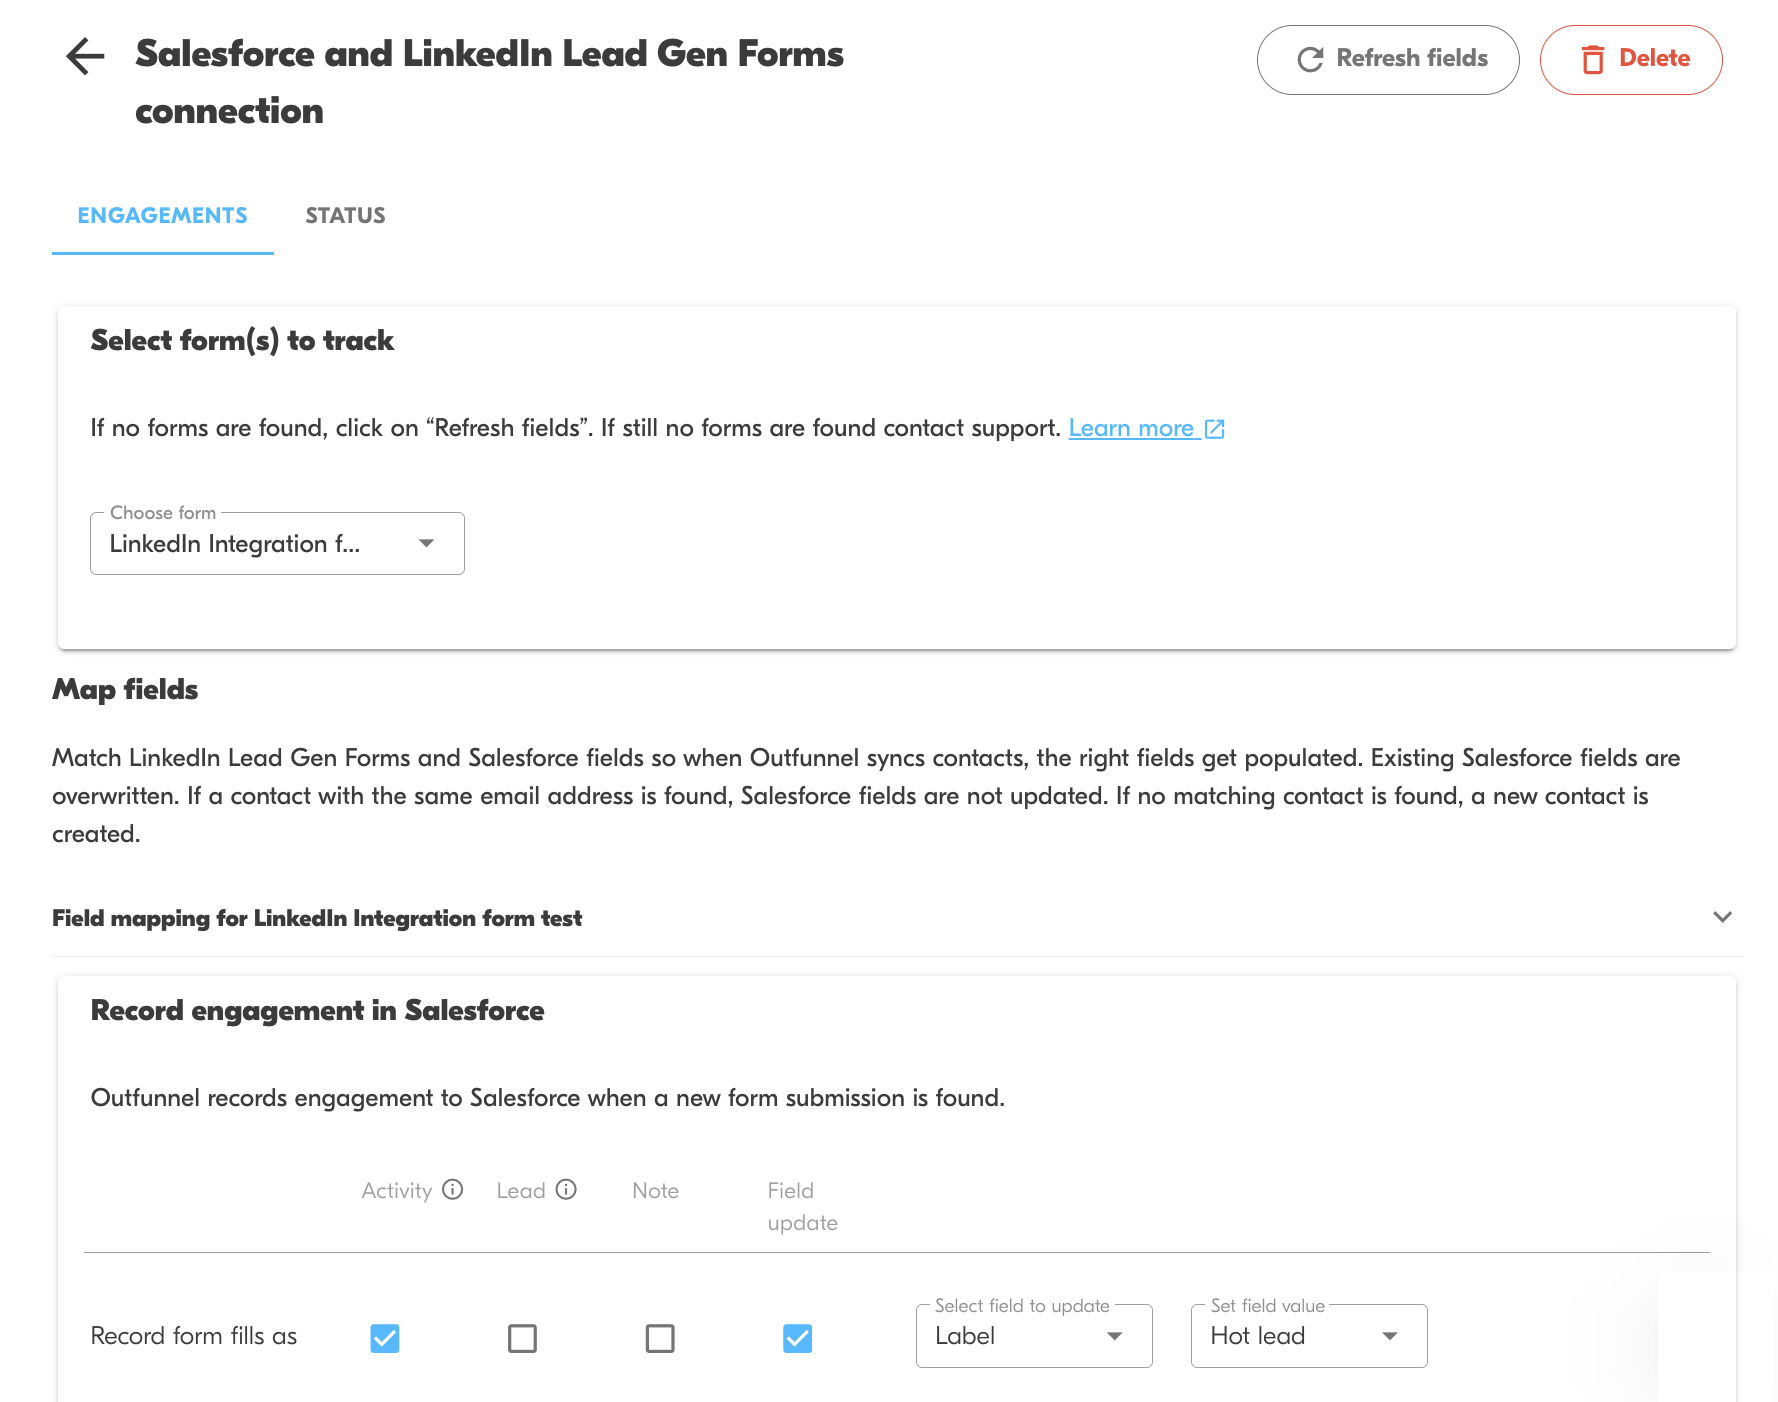This screenshot has height=1402, width=1778.
Task: Click the Field mapping for LinkedIn Integration heading
Action: pos(317,918)
